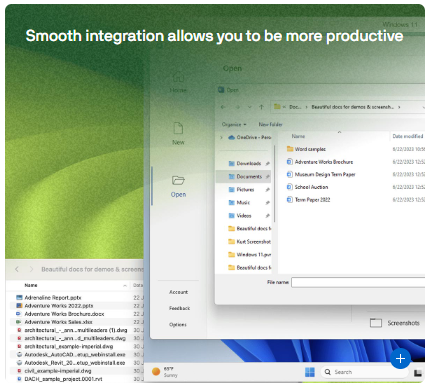
Task: Click the File name input box
Action: (358, 282)
